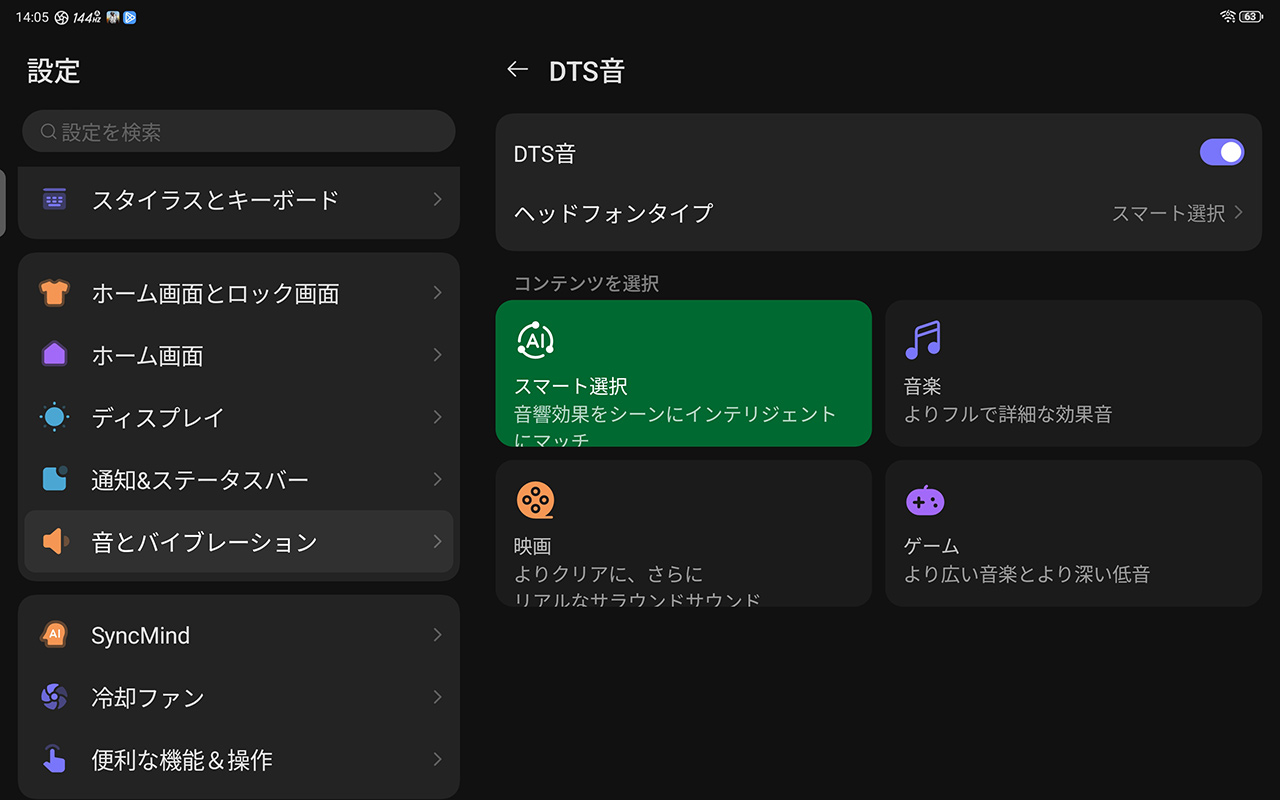Image resolution: width=1280 pixels, height=800 pixels.
Task: Choose the ゲーム content mode card
Action: 1072,533
